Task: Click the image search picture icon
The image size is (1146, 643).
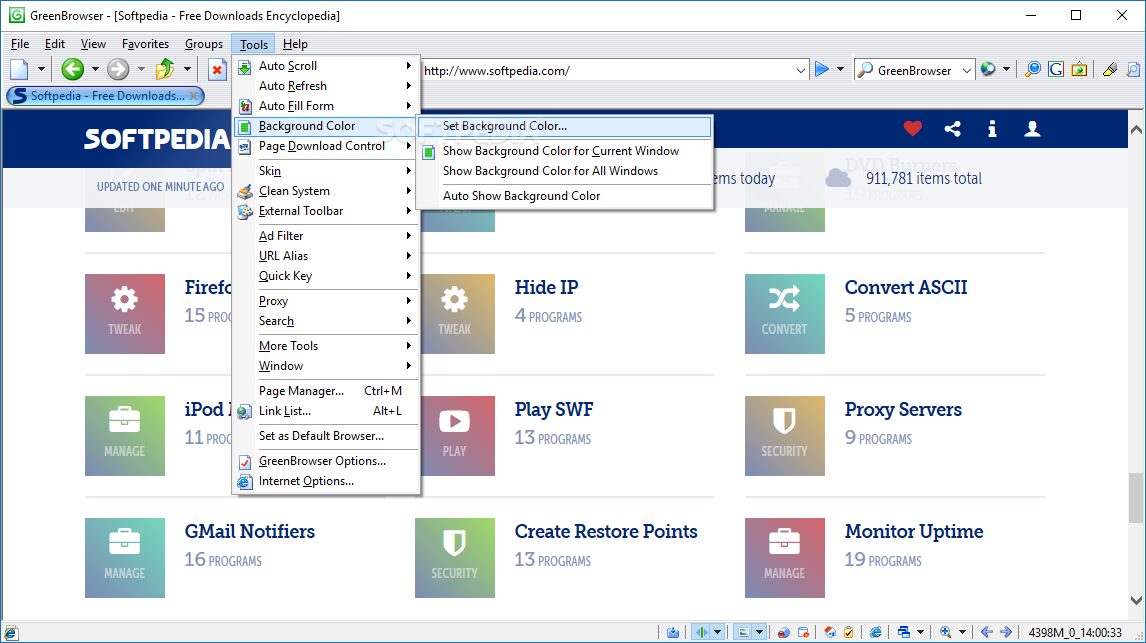Action: [1079, 69]
